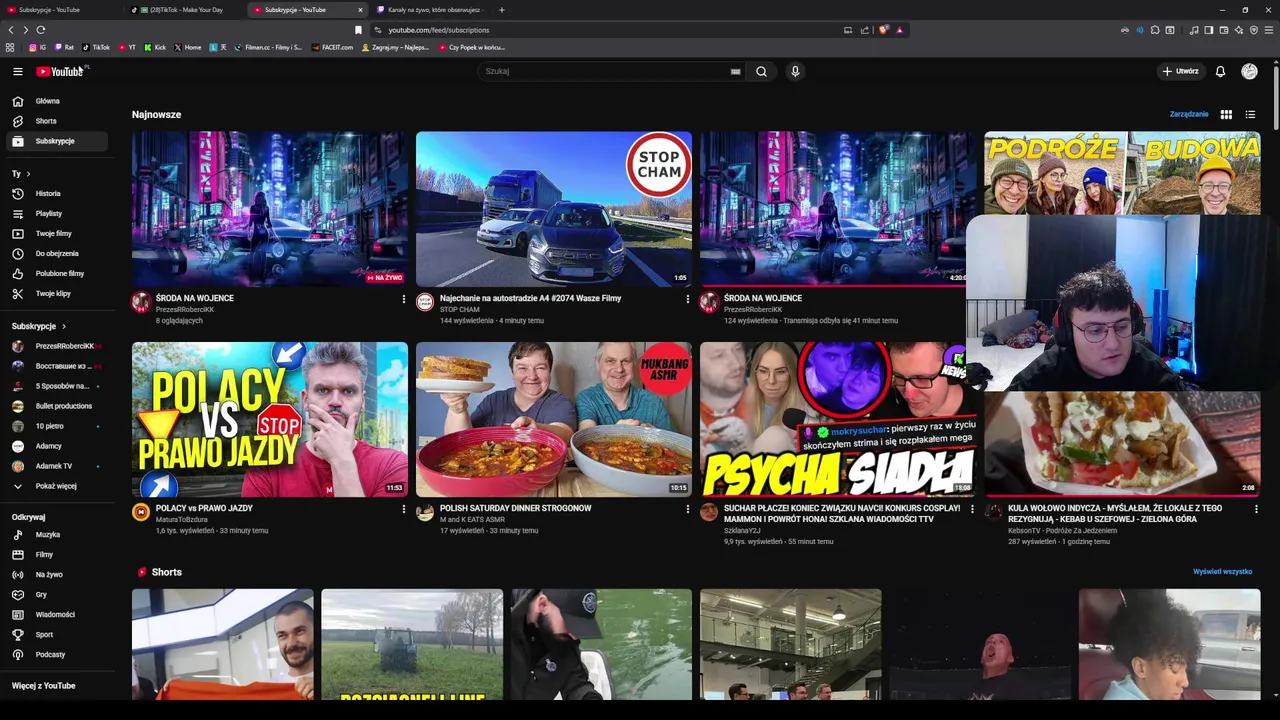Viewport: 1280px width, 720px height.
Task: Open a new browser tab
Action: 502,10
